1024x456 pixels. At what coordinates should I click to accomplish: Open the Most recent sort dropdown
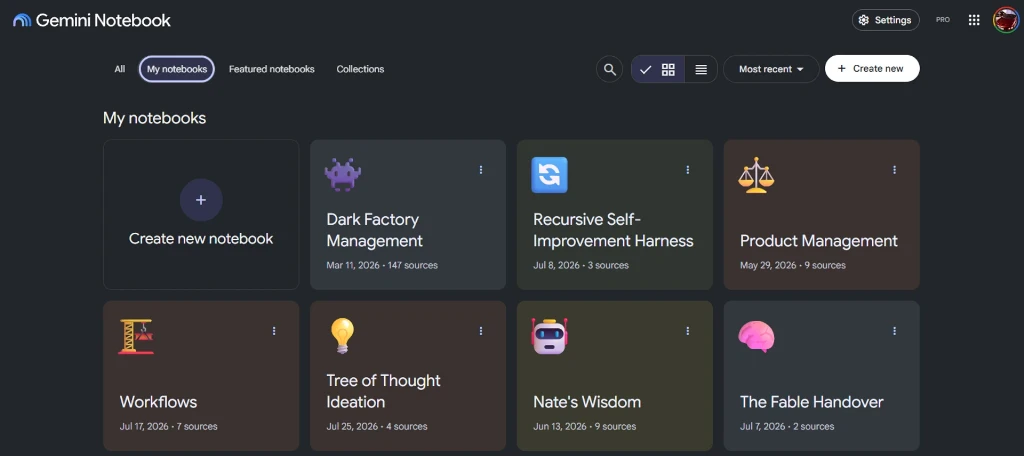pyautogui.click(x=771, y=69)
